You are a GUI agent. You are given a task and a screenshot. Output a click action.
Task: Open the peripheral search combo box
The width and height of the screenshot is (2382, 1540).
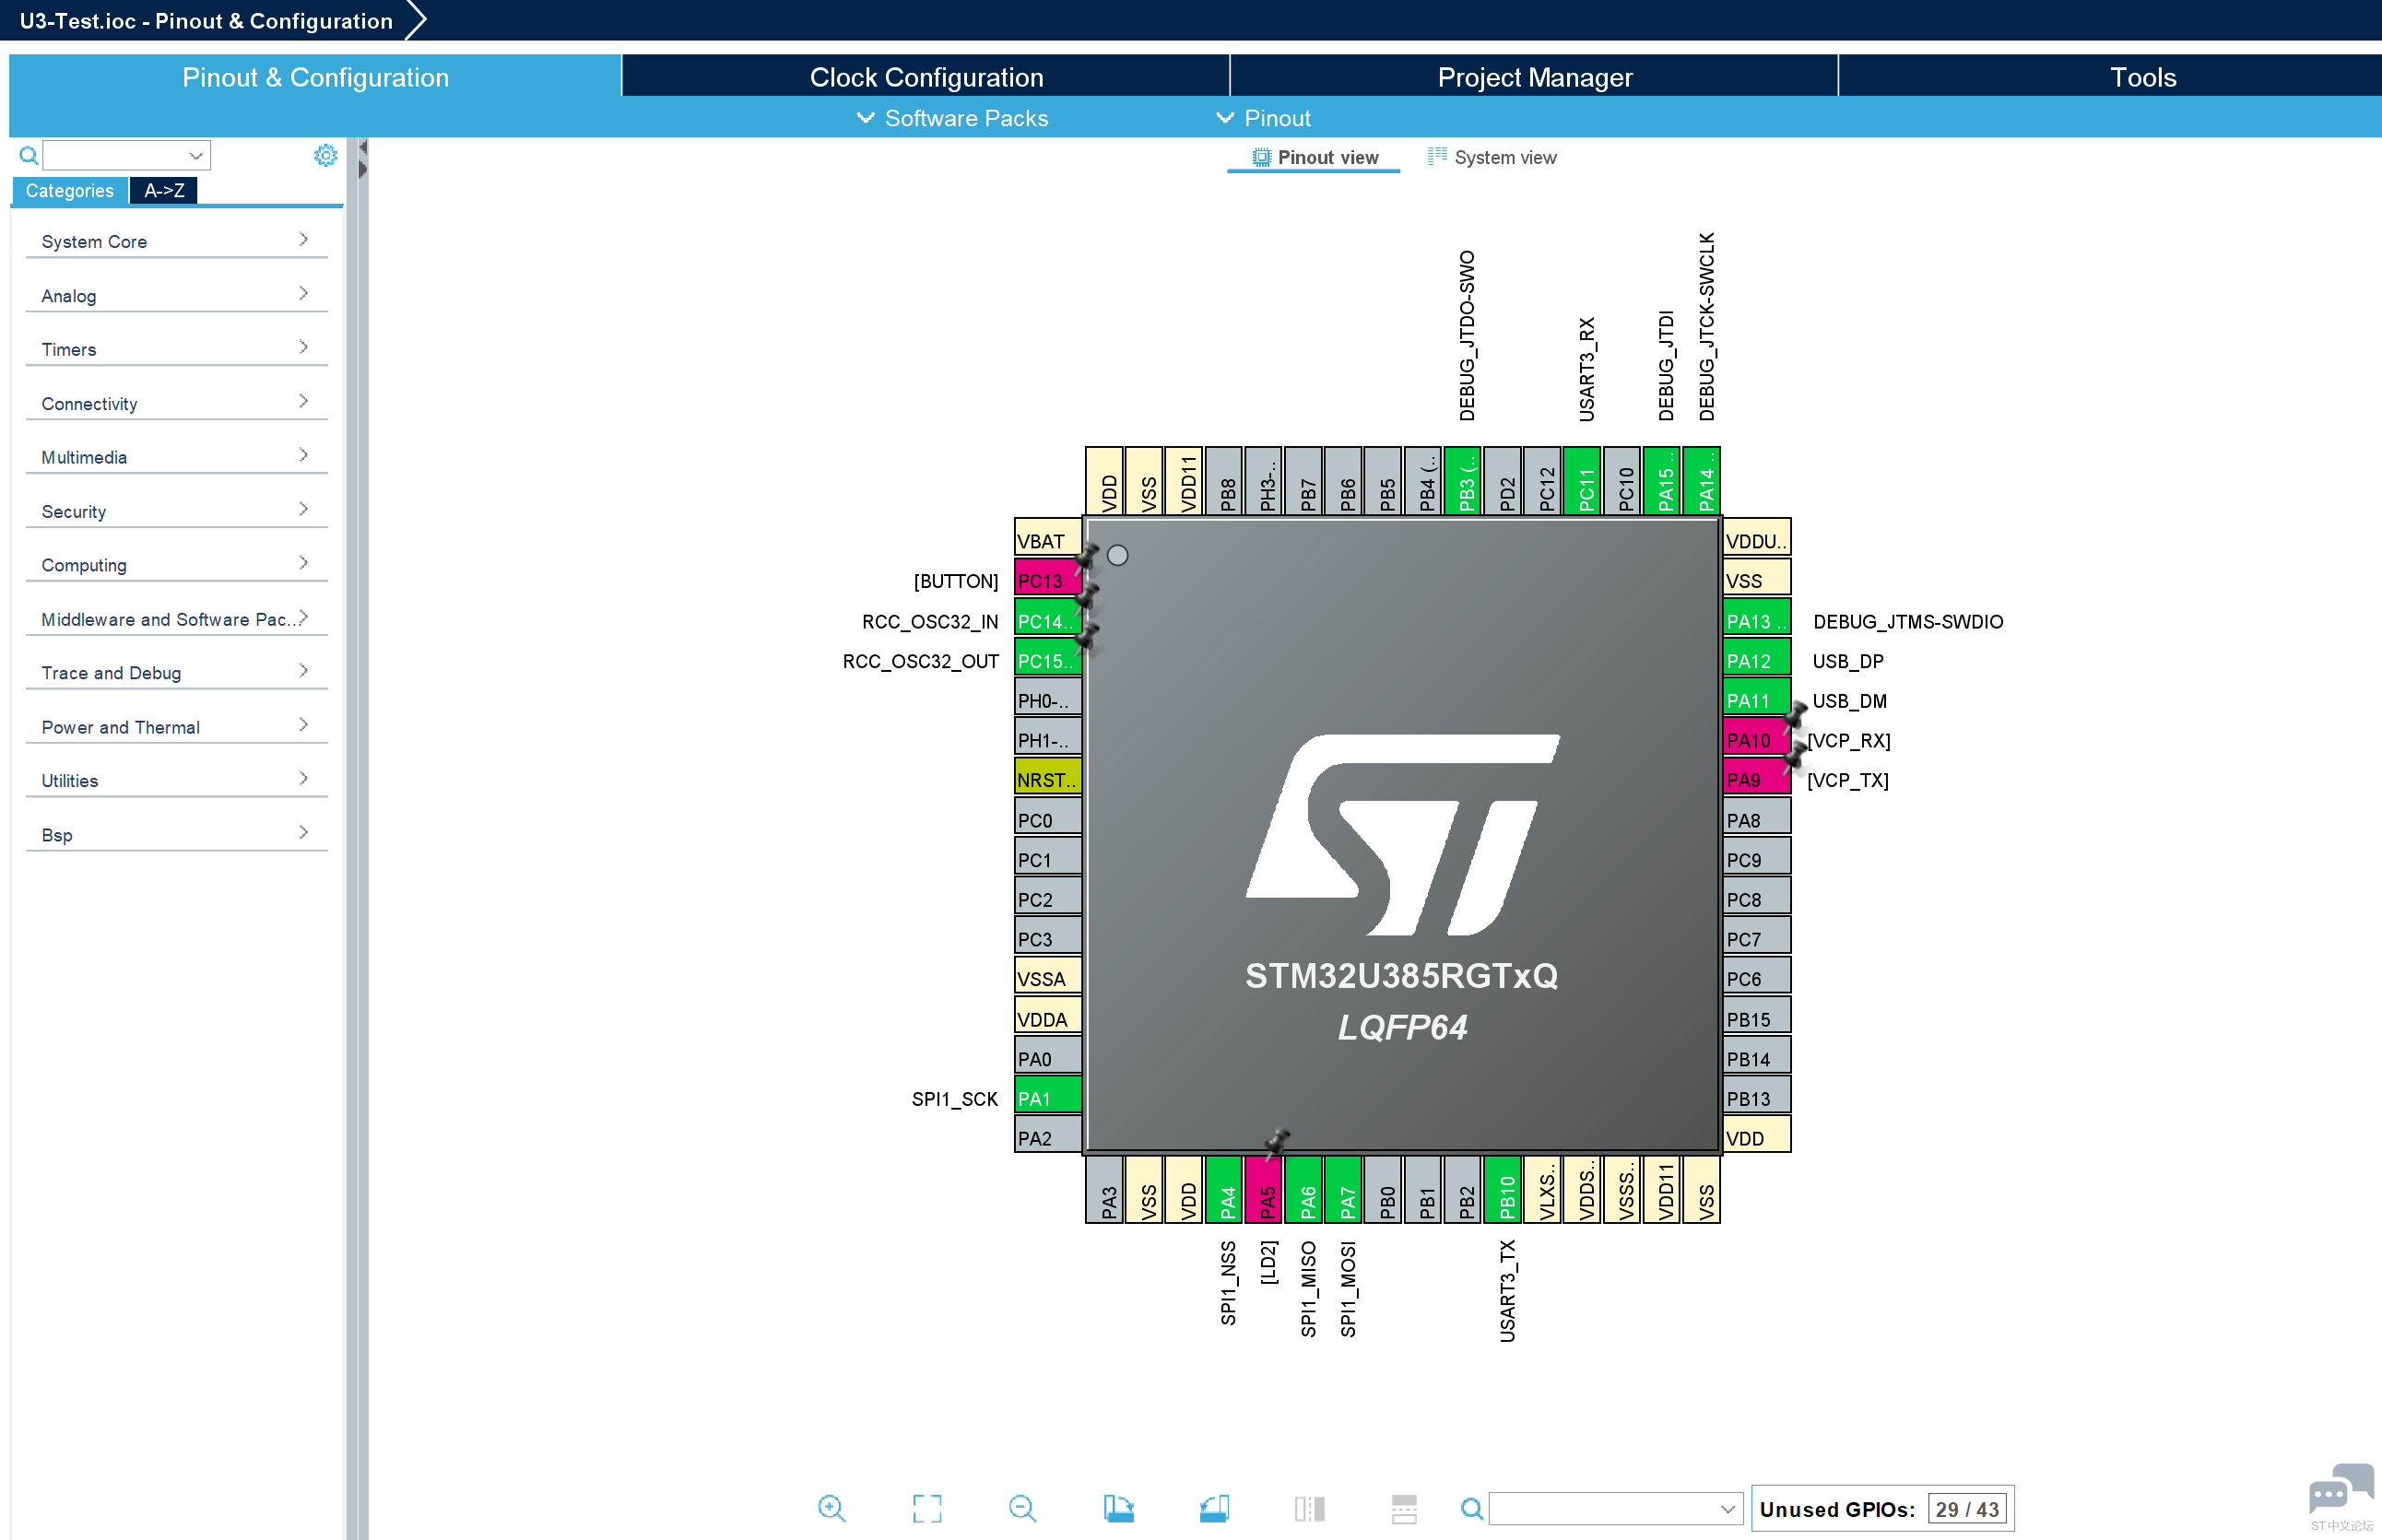126,155
